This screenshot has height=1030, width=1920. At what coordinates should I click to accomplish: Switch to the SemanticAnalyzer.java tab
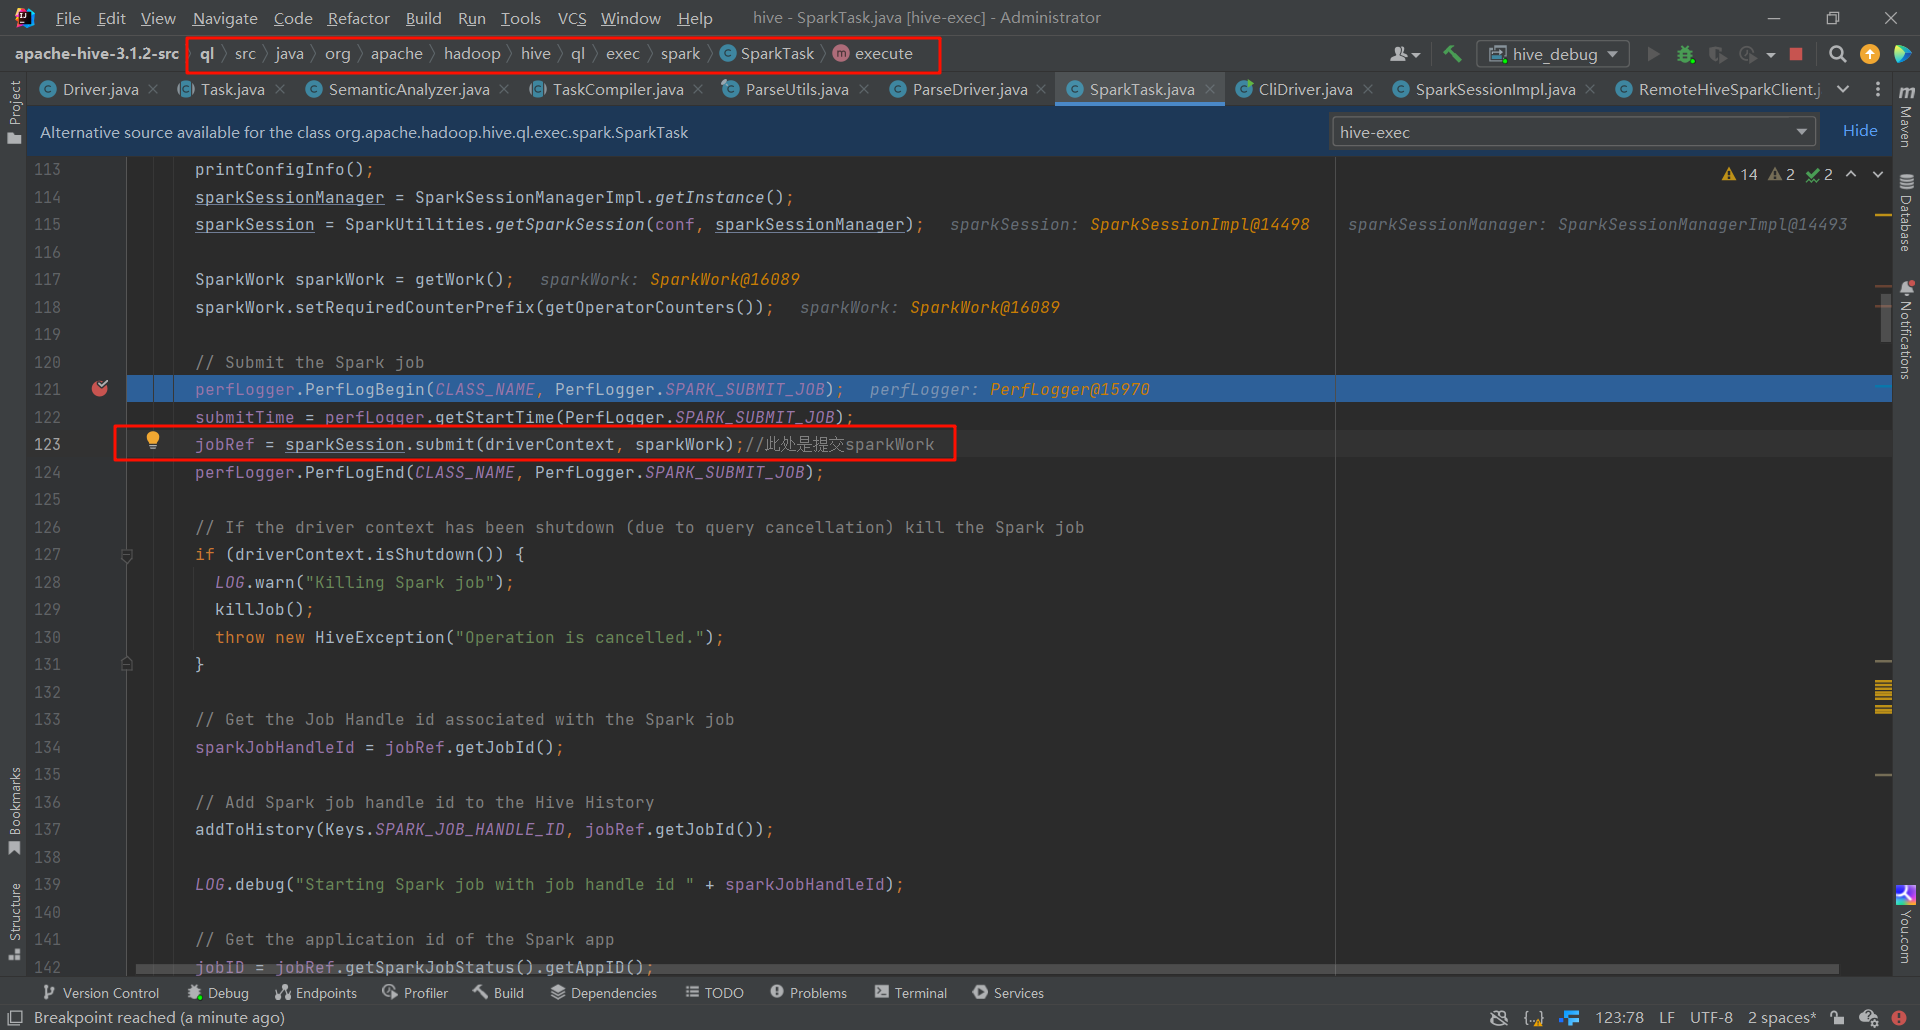408,89
